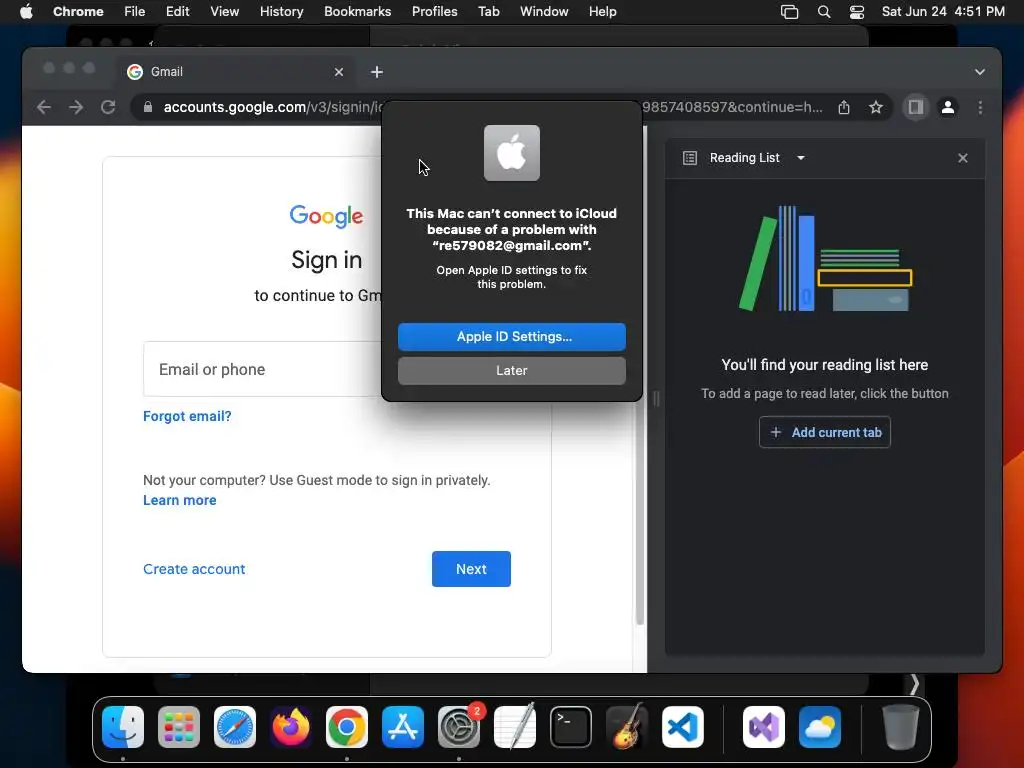
Task: Open the Learn more link
Action: 180,500
